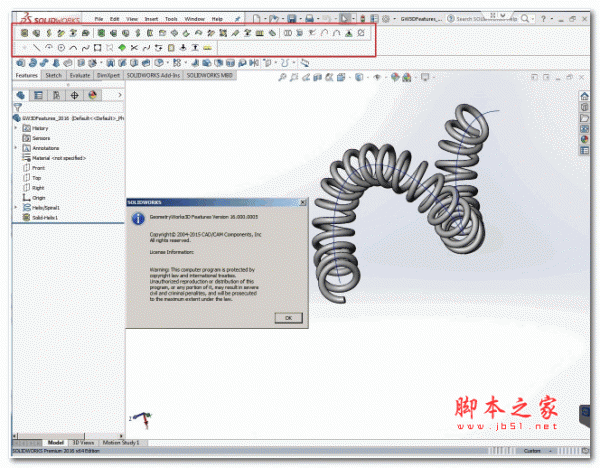
Task: Click the yellow ruler measure icon
Action: click(207, 48)
